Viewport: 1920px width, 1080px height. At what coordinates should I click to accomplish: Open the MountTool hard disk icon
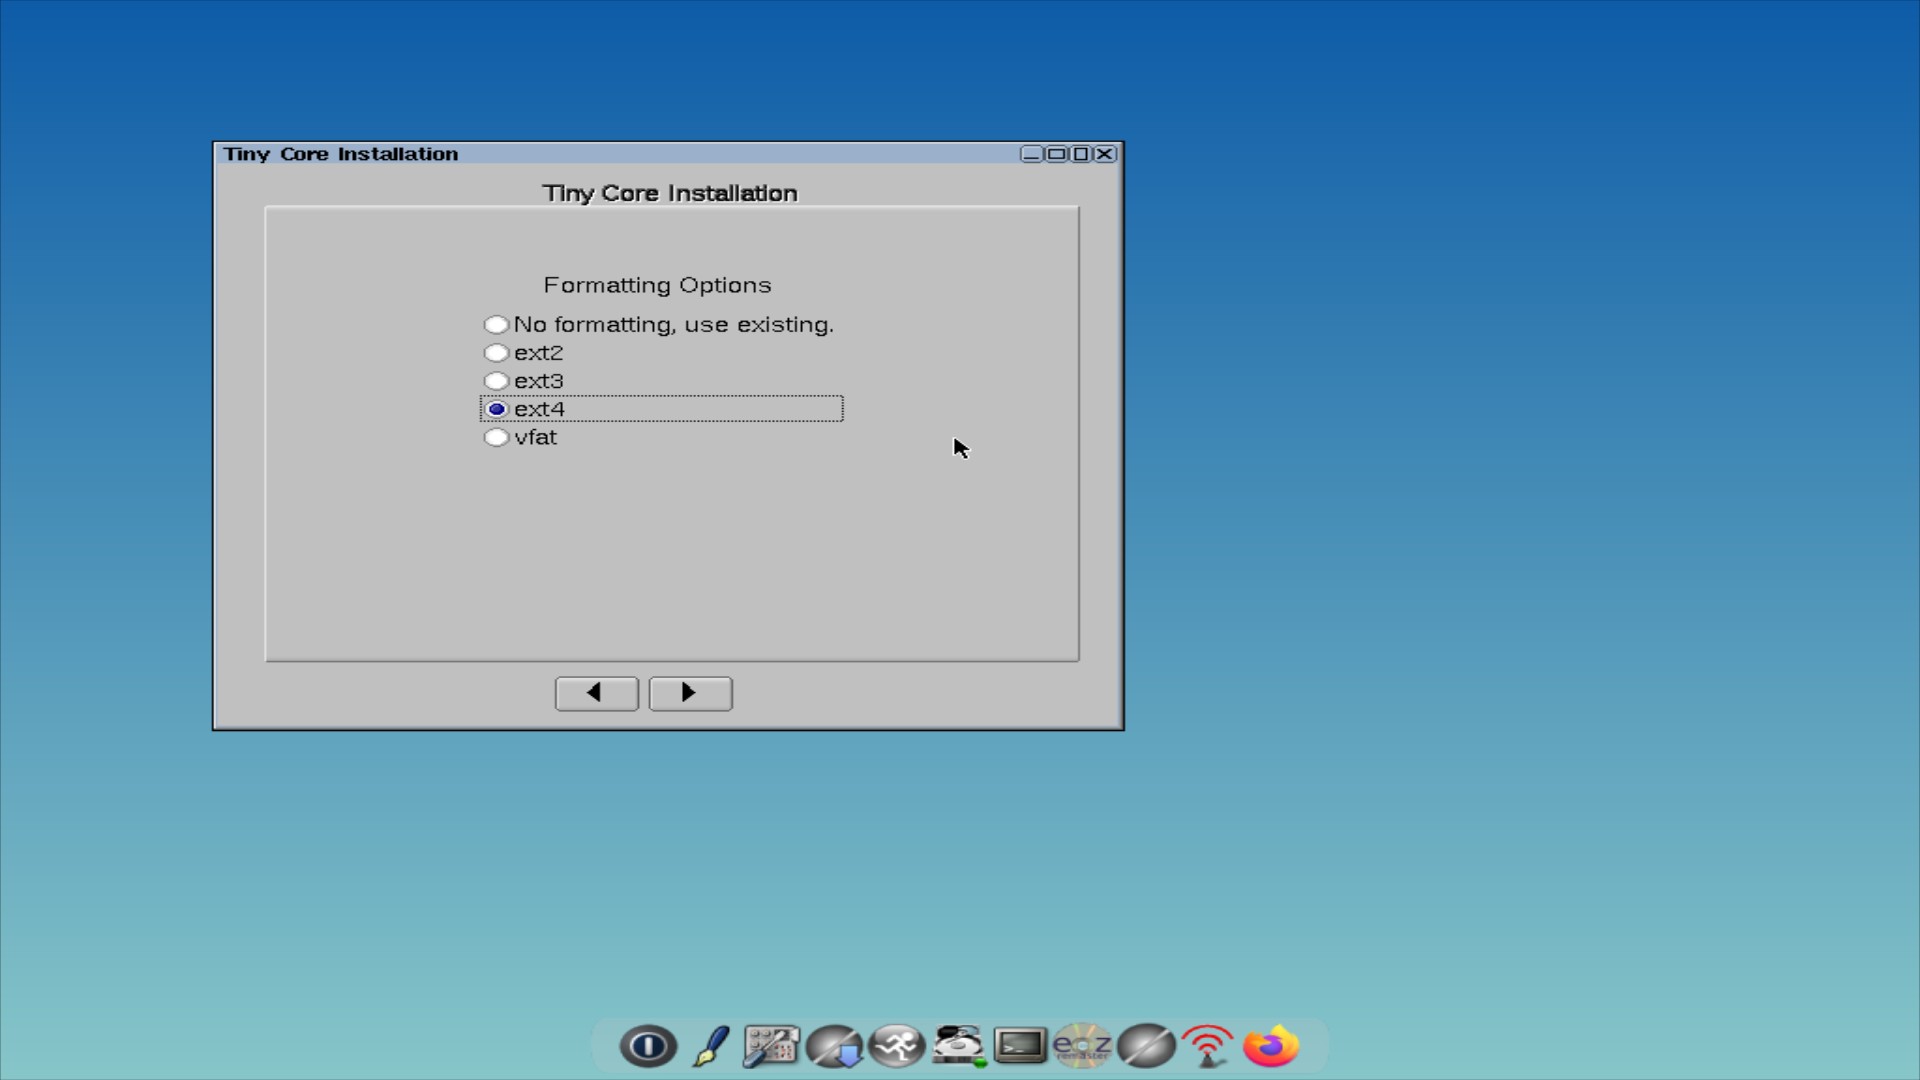point(959,1046)
